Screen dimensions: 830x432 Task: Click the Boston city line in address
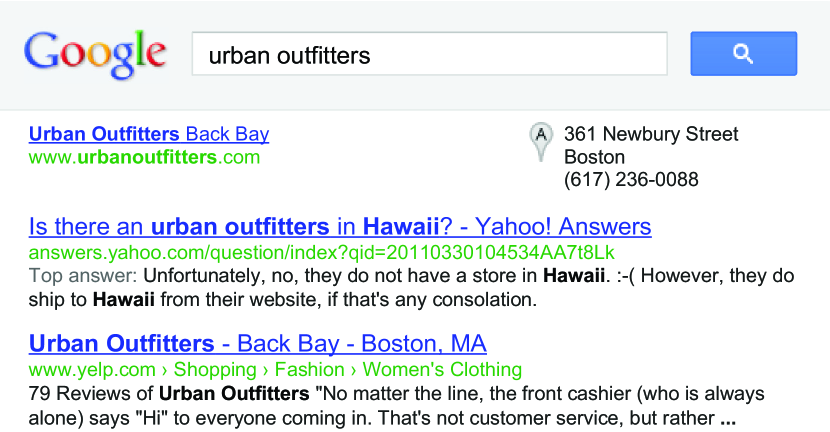coord(594,157)
